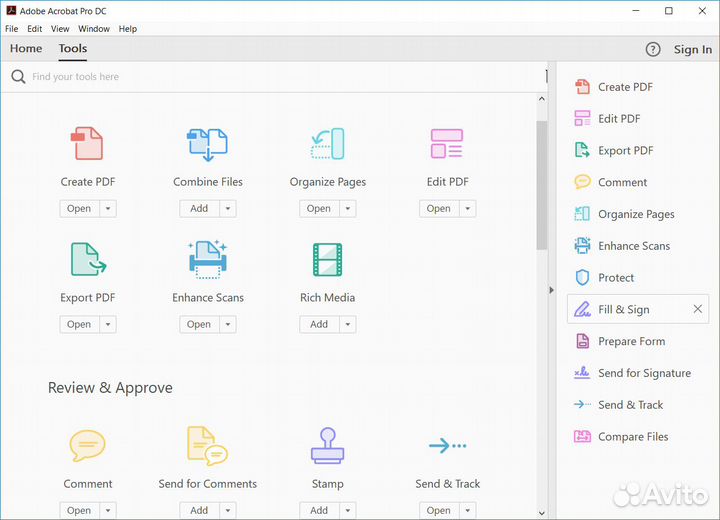Expand the dropdown arrow beside Enhance Scans Open
The image size is (720, 520).
[228, 324]
